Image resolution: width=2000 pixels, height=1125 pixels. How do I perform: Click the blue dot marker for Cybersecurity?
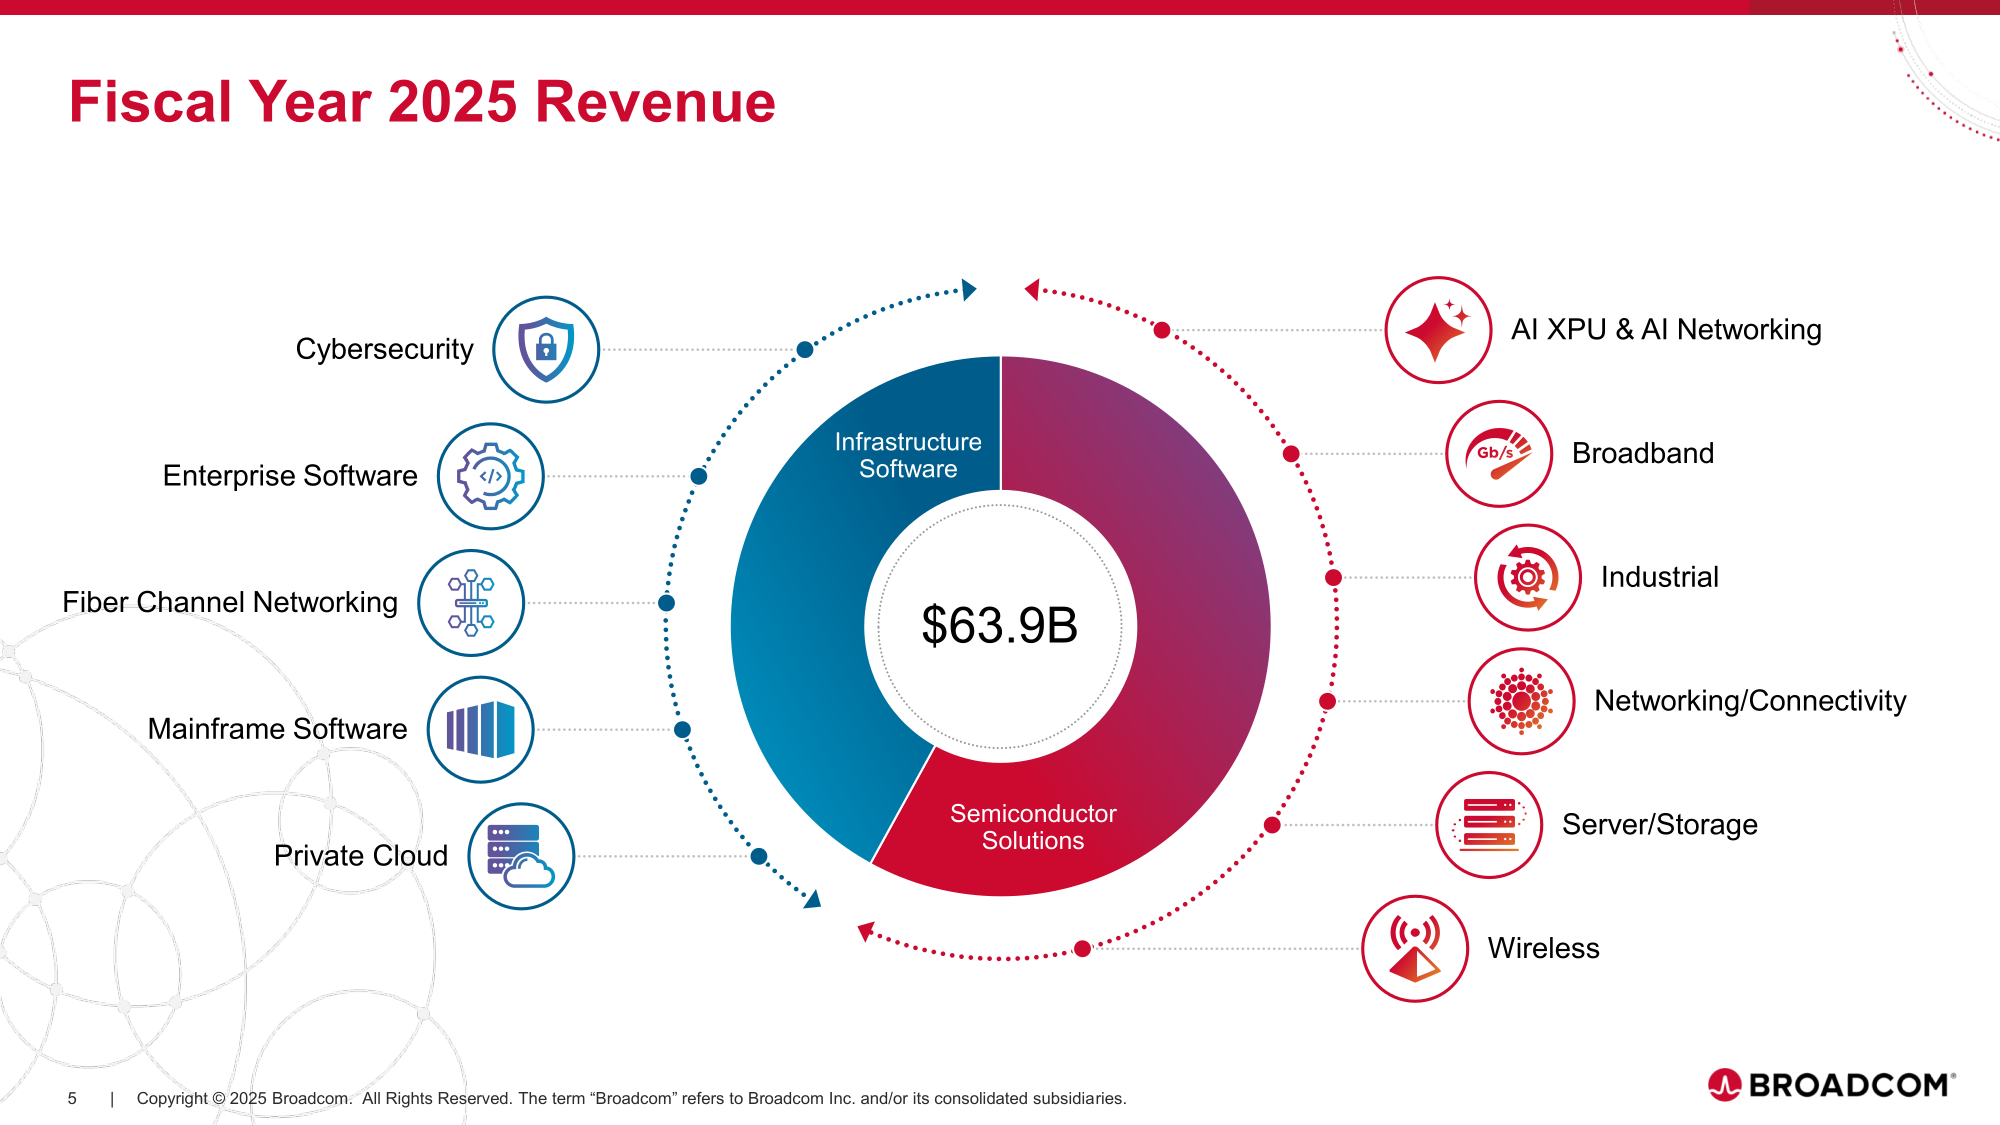pyautogui.click(x=805, y=350)
